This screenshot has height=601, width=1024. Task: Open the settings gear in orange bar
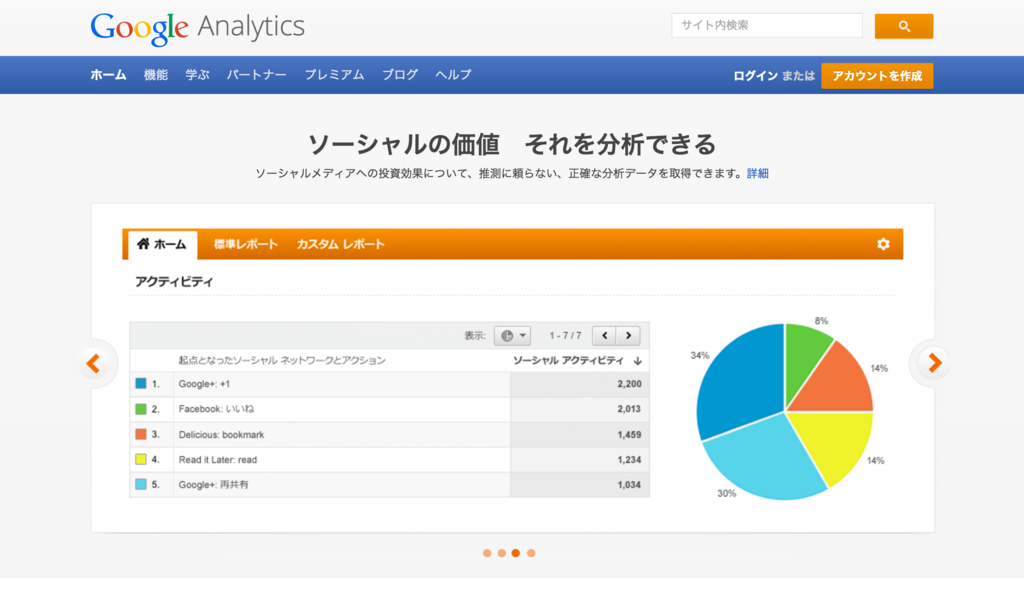[883, 244]
